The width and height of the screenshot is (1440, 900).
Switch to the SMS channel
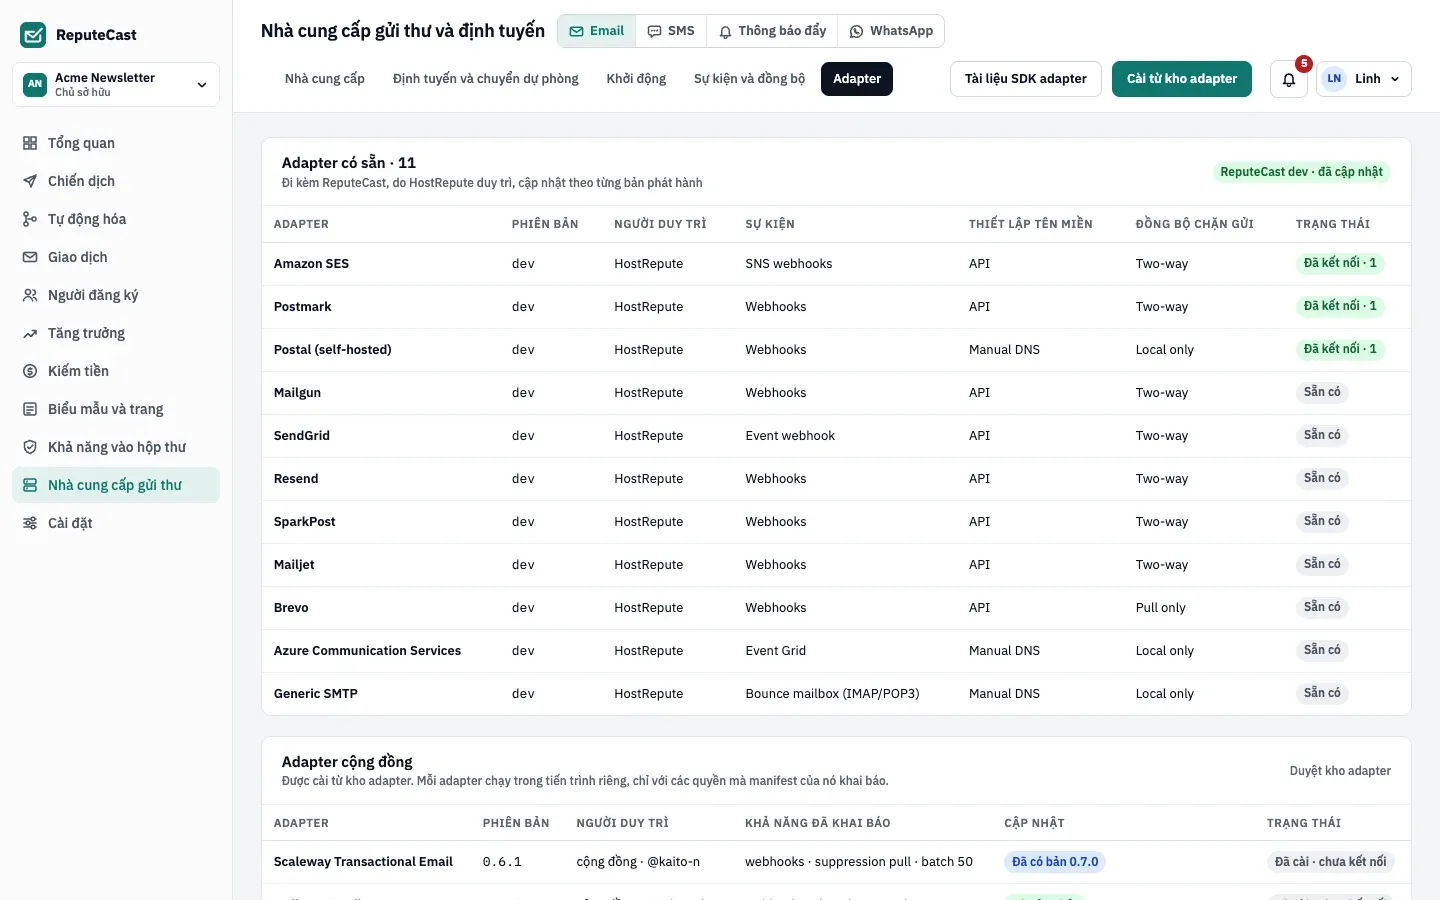(x=671, y=31)
